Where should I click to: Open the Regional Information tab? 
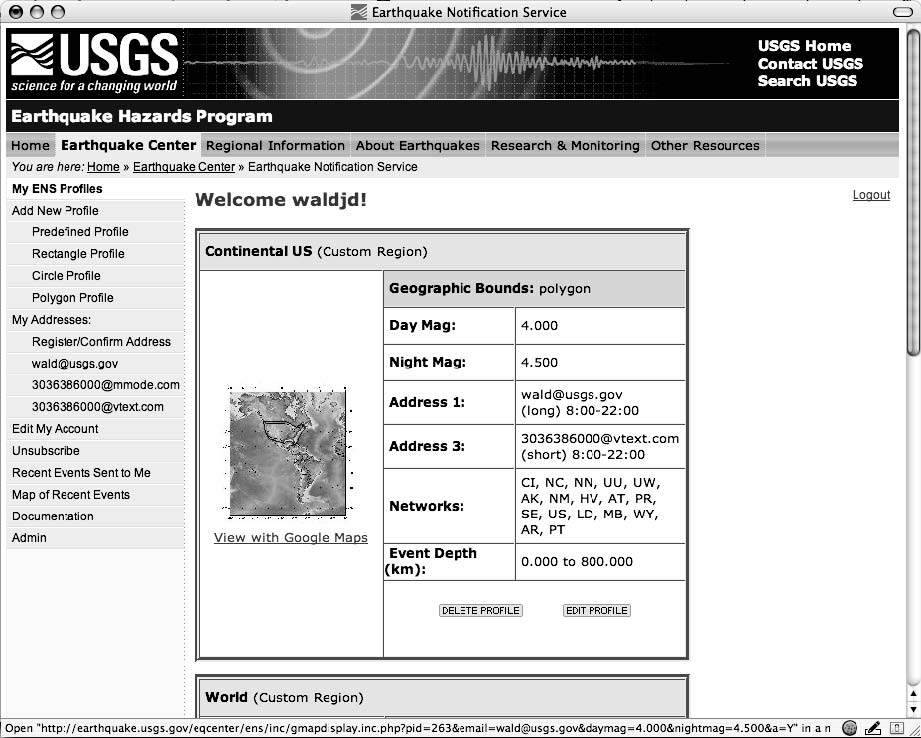coord(275,146)
